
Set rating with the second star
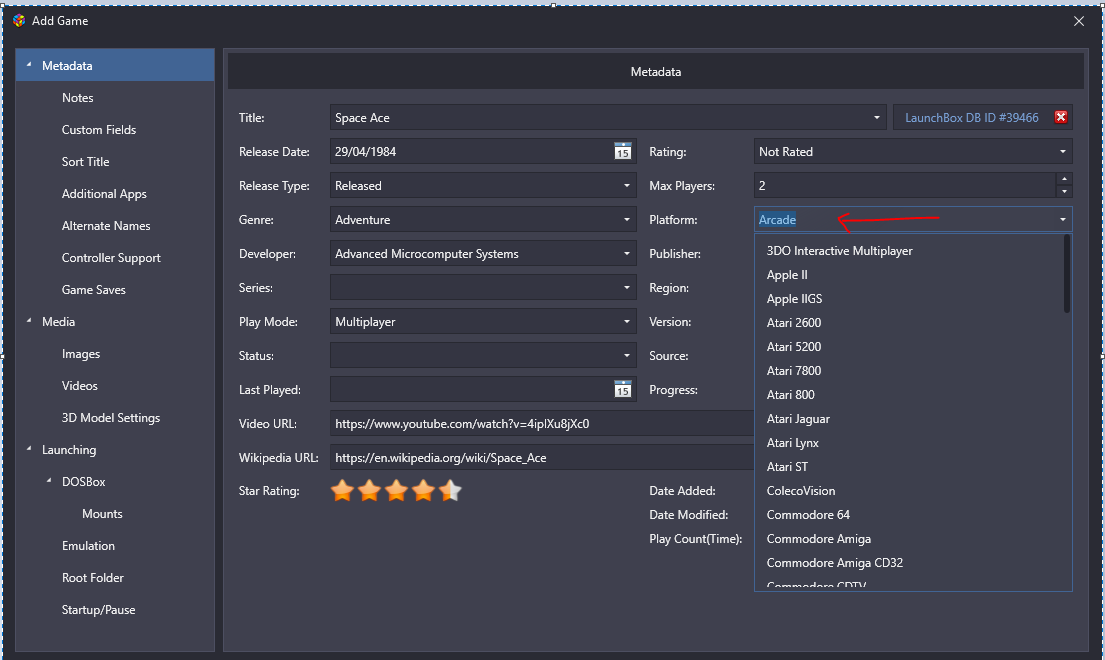tap(369, 490)
